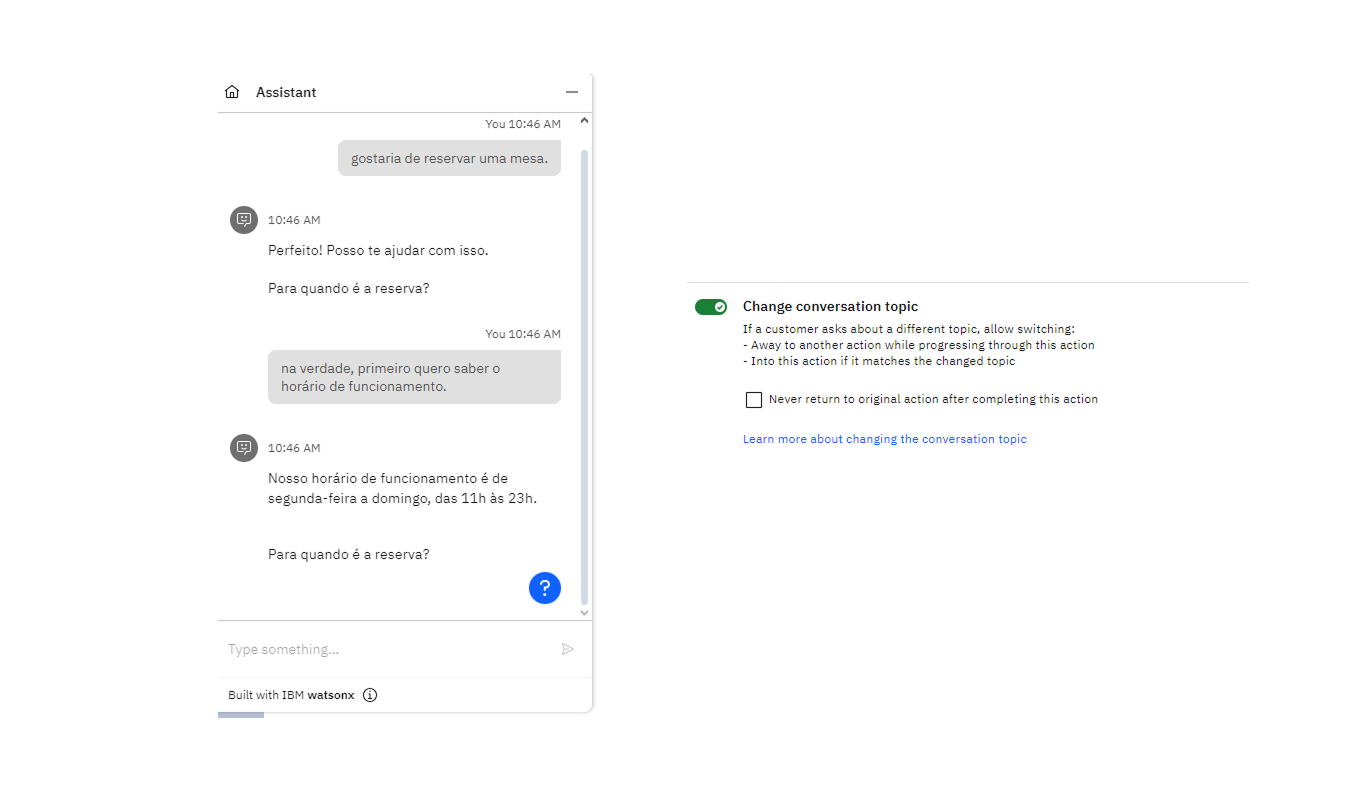Viewport: 1354px width, 791px height.
Task: Click the scroll up arrow in chat
Action: point(585,122)
